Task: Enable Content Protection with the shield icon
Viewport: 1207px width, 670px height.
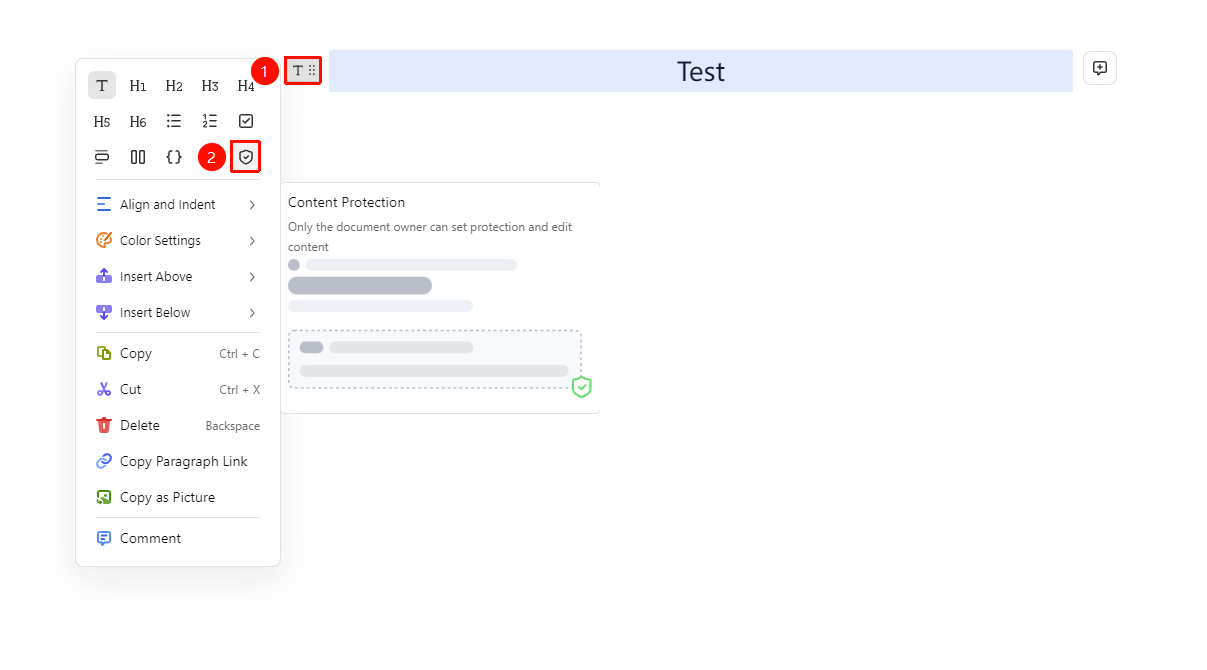Action: 246,157
